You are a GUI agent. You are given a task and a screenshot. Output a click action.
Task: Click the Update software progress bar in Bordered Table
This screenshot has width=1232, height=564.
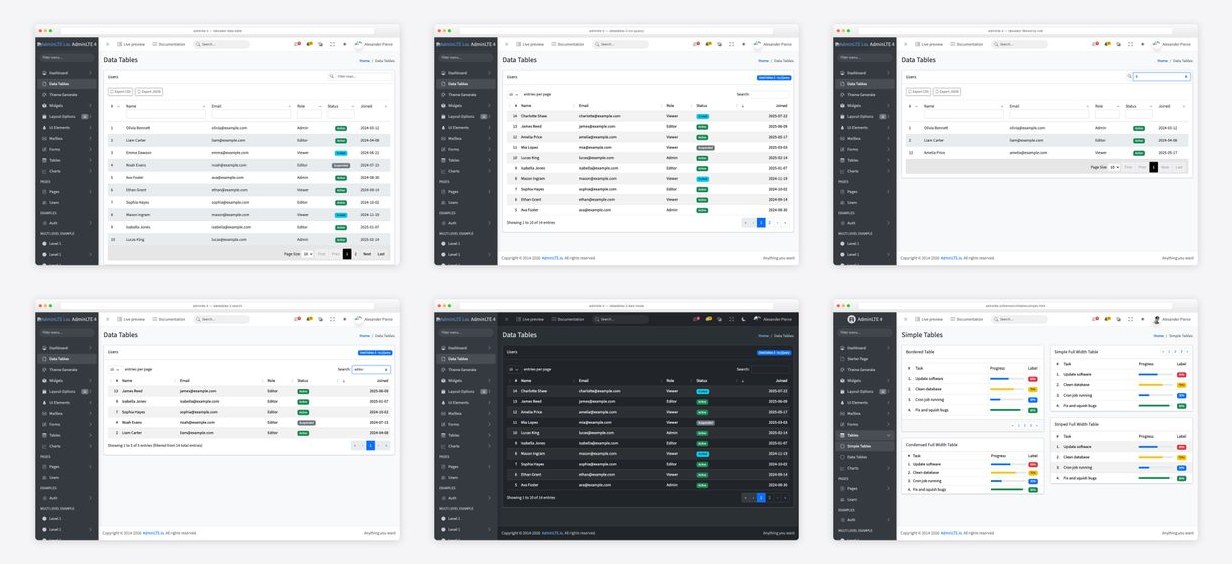pos(1007,379)
